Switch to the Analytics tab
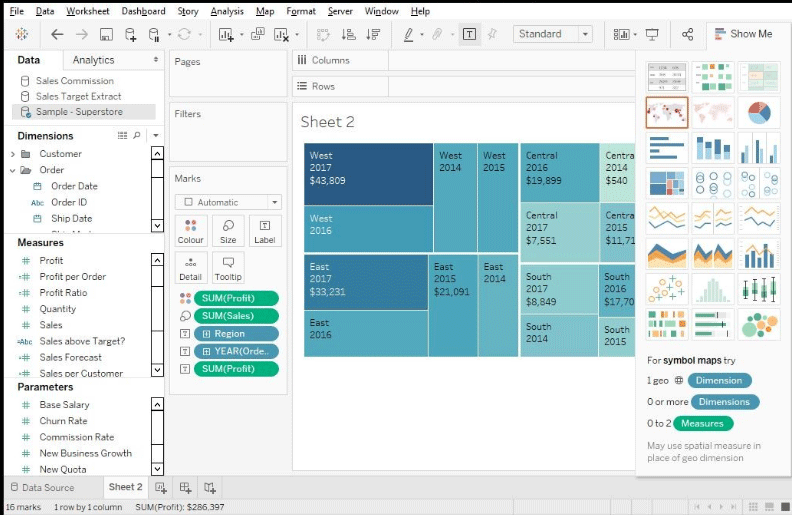The height and width of the screenshot is (515, 792). point(93,60)
